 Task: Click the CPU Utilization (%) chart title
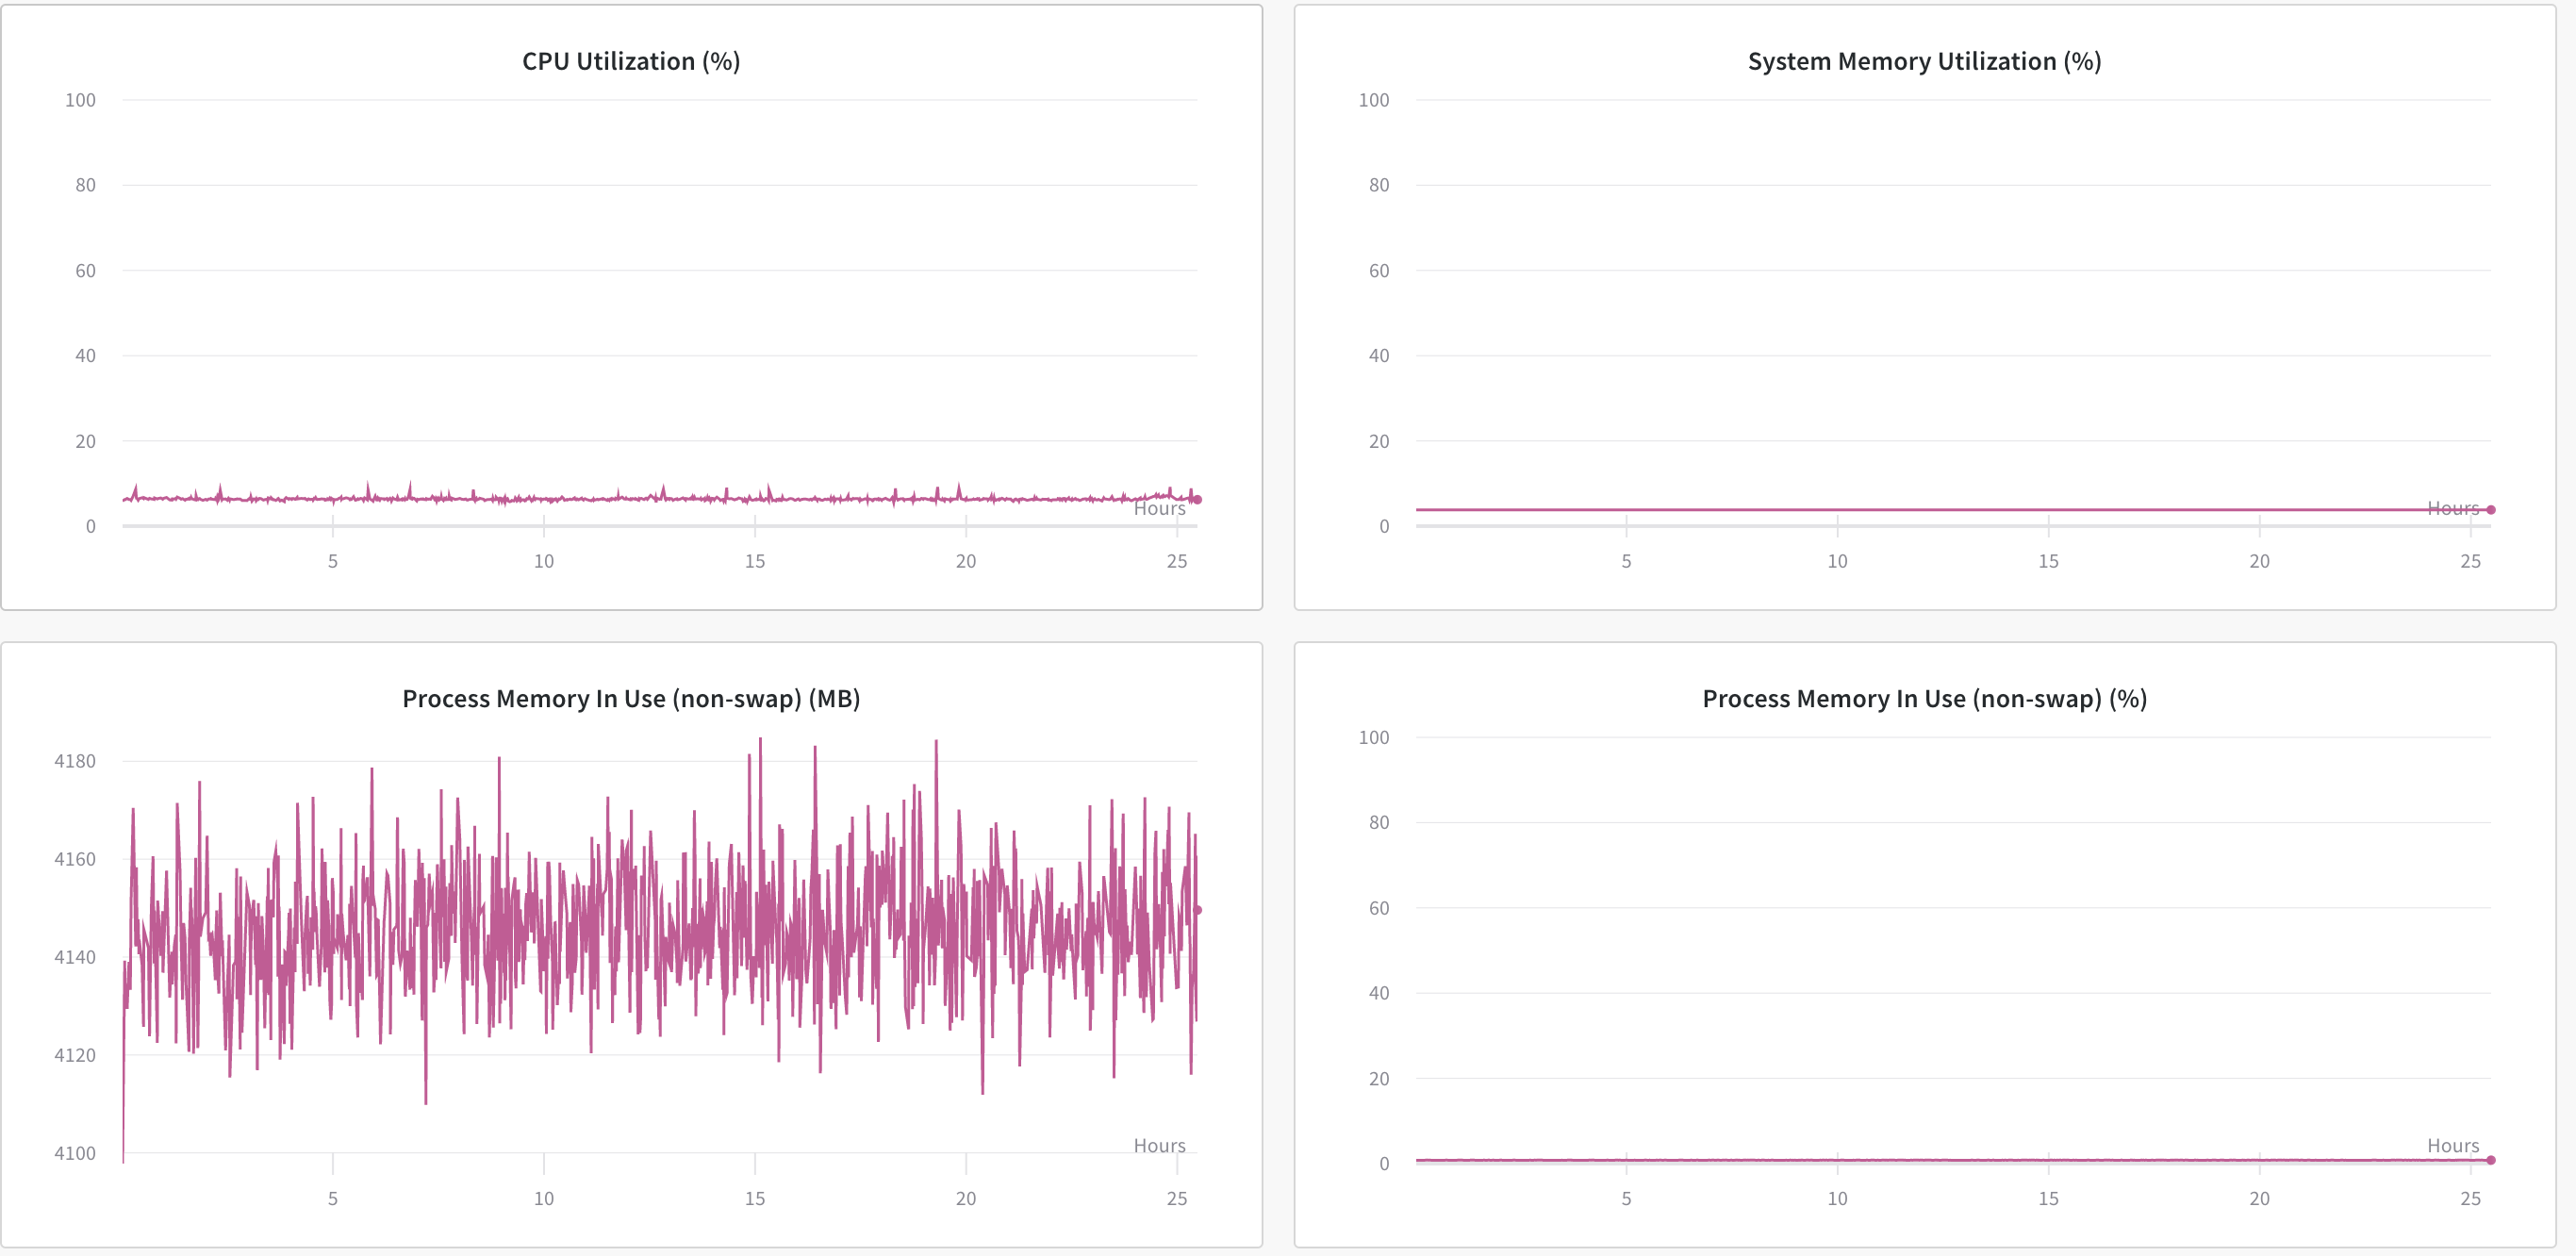coord(631,62)
